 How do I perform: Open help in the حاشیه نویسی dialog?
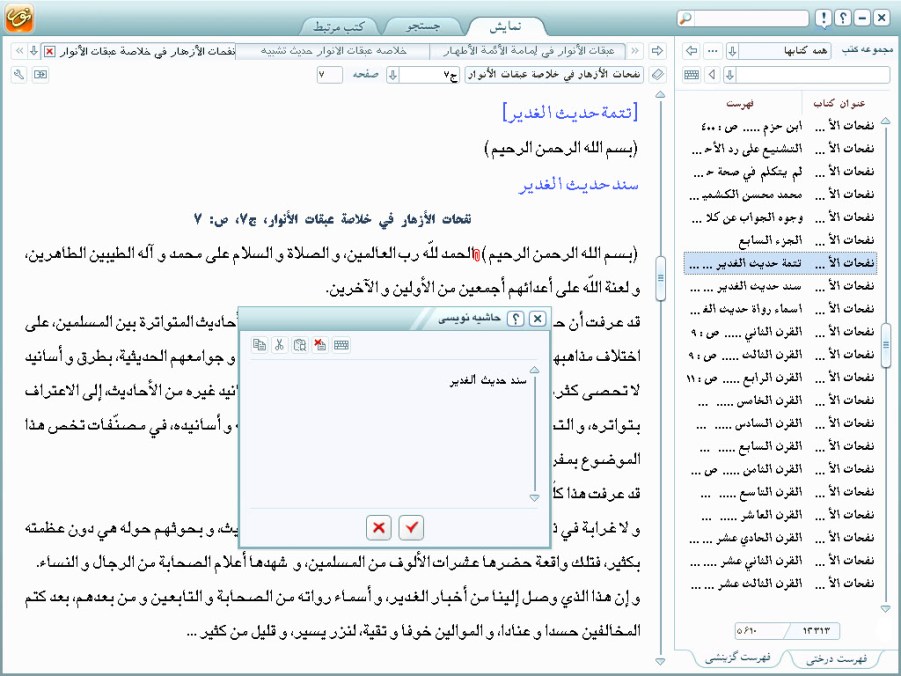pyautogui.click(x=516, y=318)
